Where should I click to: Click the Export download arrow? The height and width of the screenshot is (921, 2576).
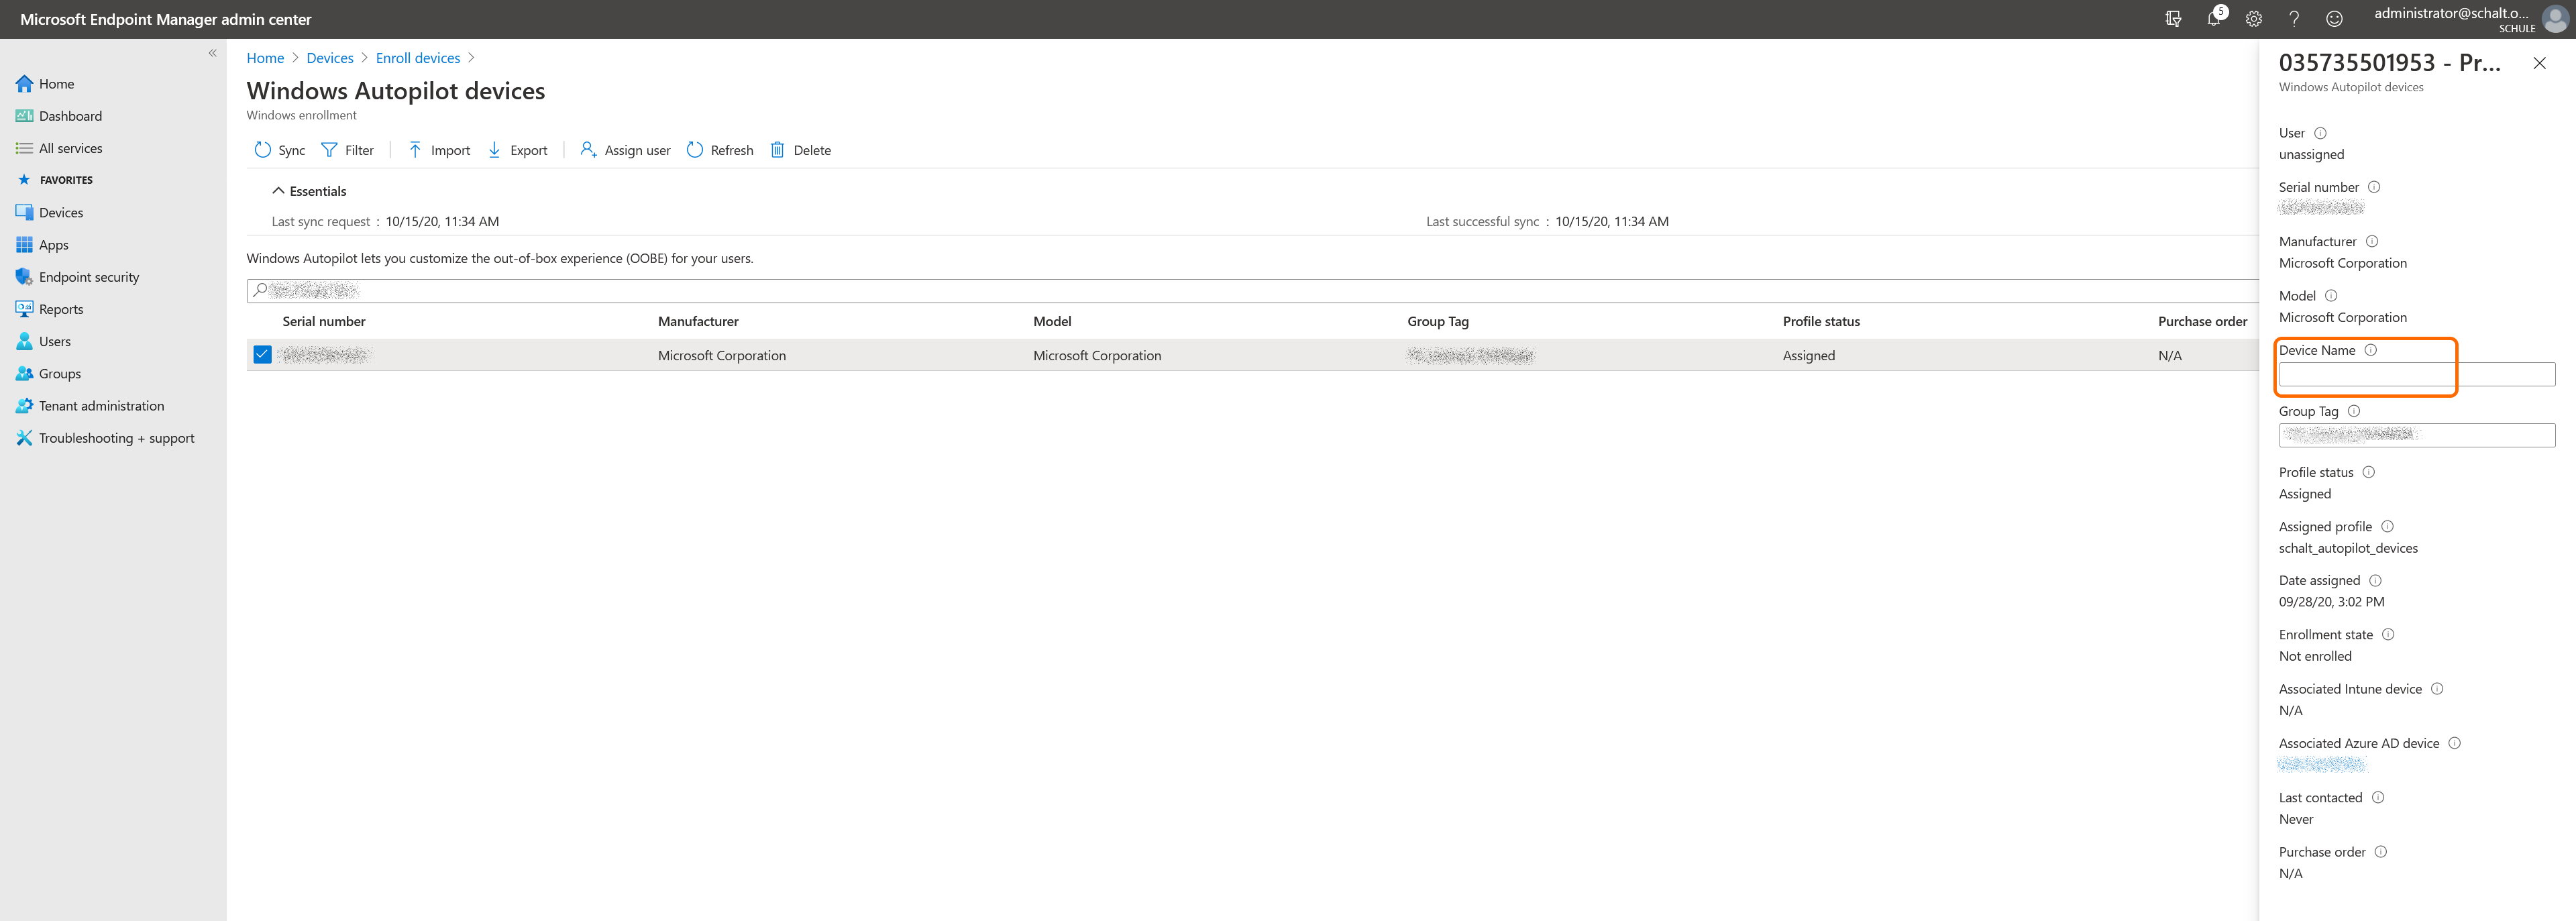click(x=494, y=150)
